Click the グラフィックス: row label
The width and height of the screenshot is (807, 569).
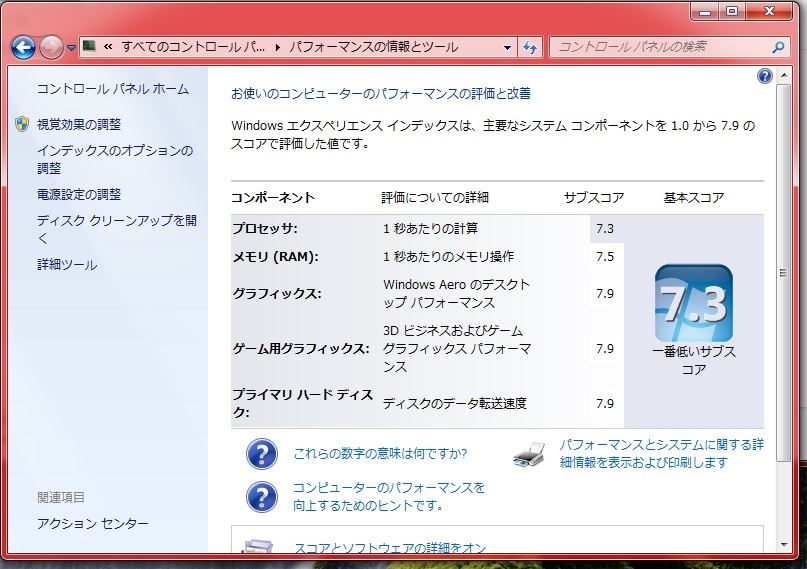[277, 294]
